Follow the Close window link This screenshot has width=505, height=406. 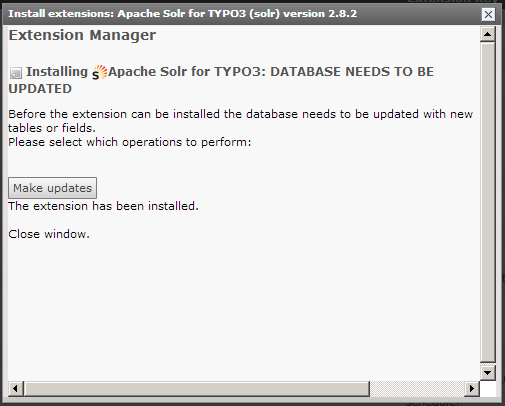(49, 234)
